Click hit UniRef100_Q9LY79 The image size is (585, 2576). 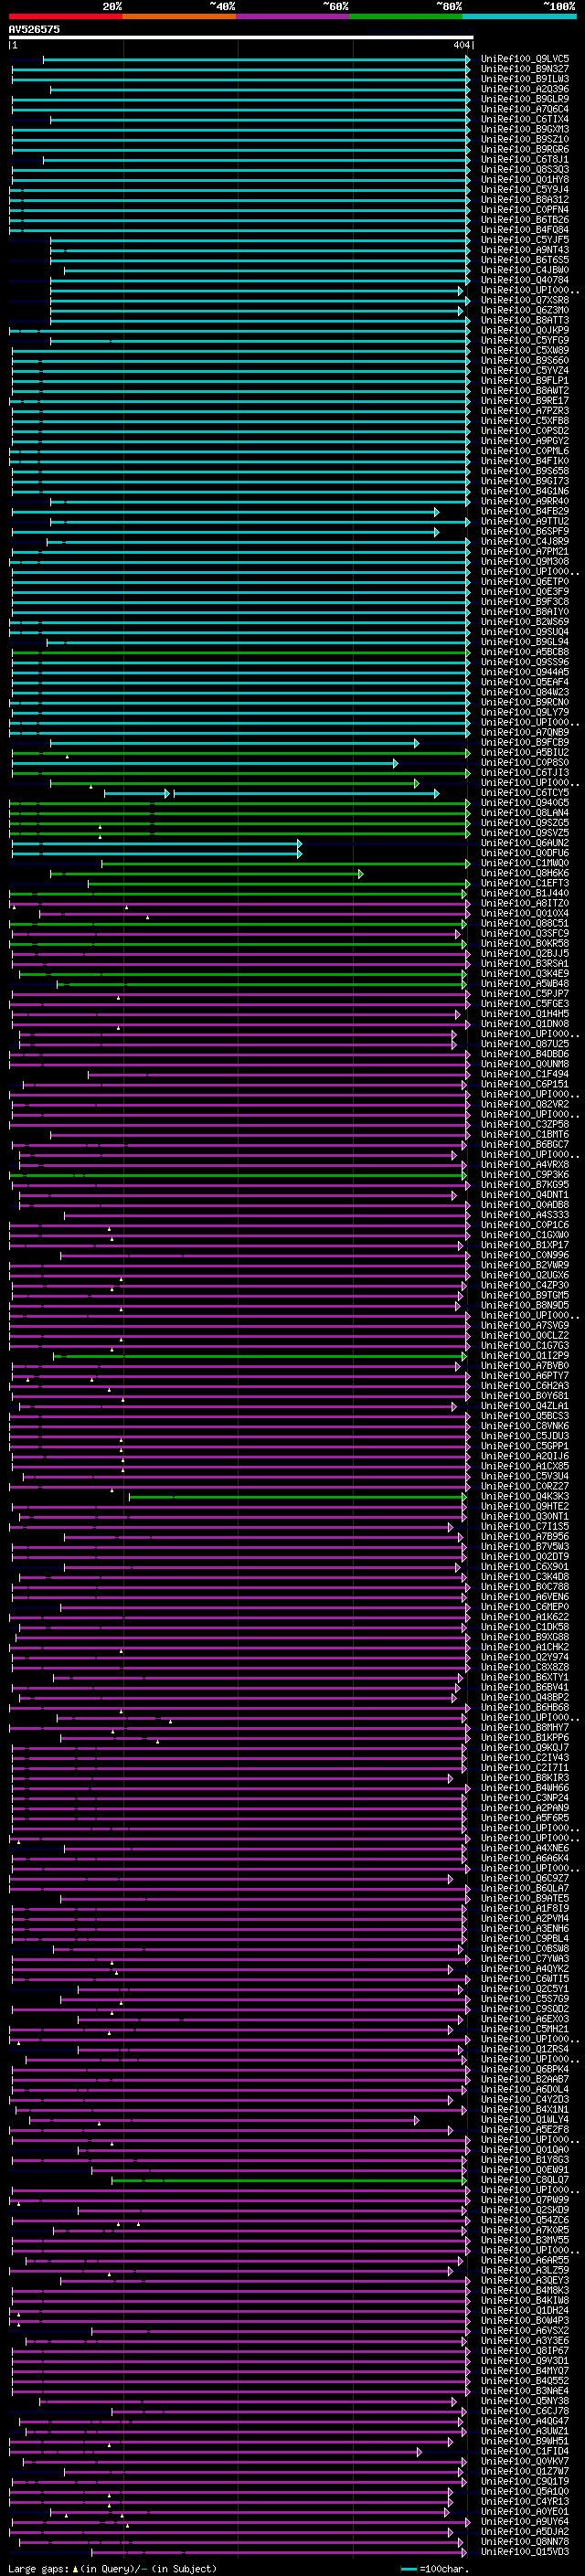coord(525,712)
